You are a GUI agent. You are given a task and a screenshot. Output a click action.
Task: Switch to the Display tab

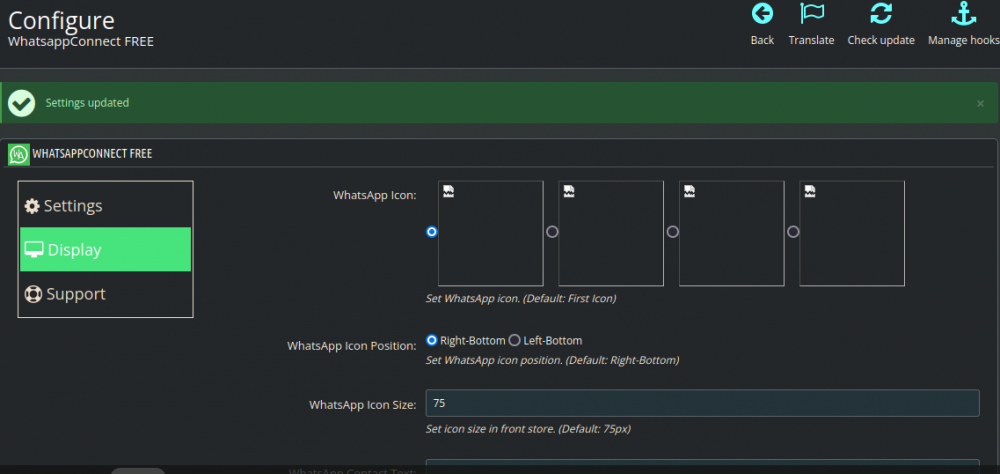(x=105, y=249)
